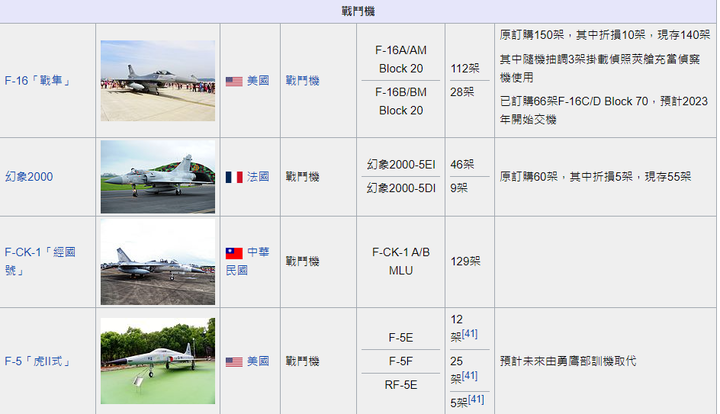Open the 中華民國 country link
The image size is (720, 414).
pos(248,261)
